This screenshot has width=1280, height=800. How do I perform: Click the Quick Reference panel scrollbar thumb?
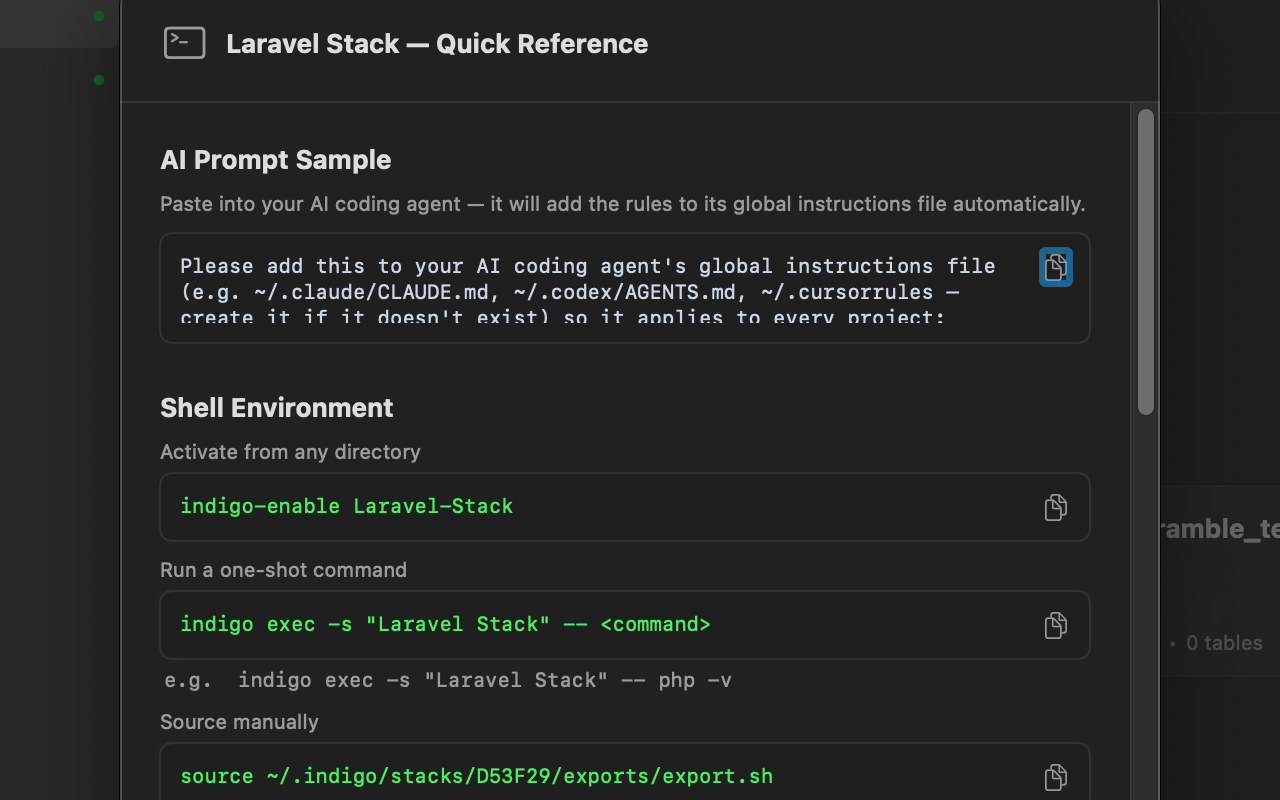pyautogui.click(x=1146, y=262)
